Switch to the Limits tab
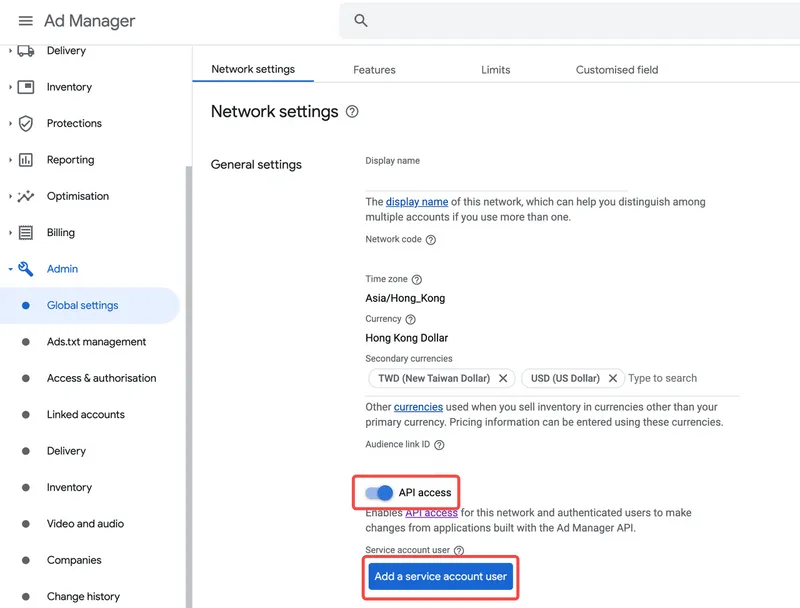This screenshot has width=800, height=608. 495,70
